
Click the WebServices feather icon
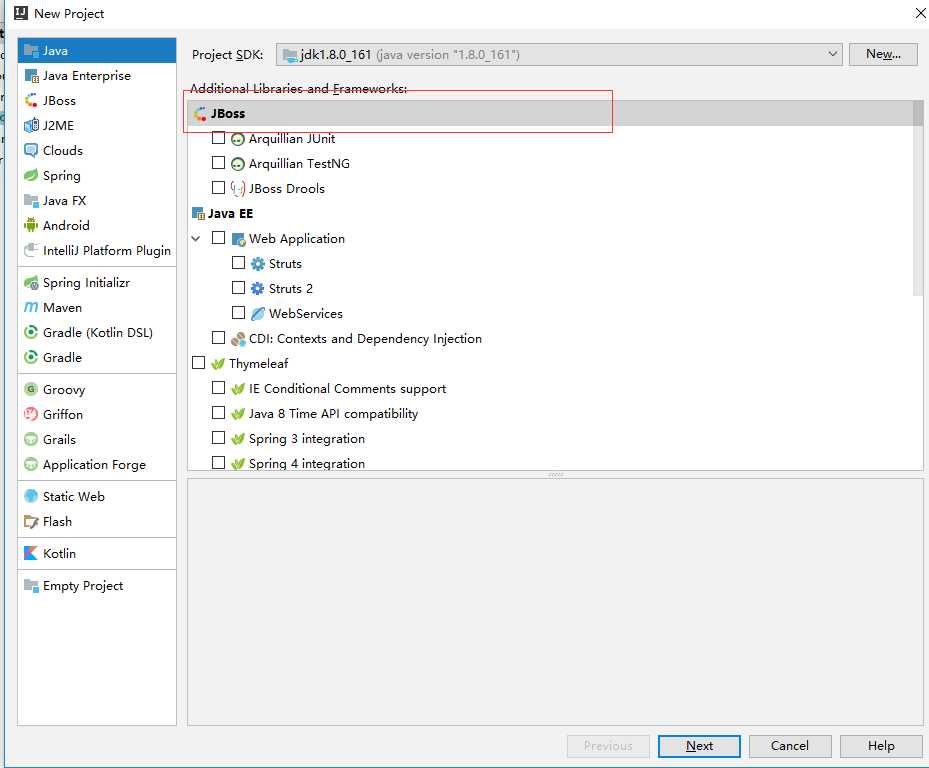tap(258, 313)
